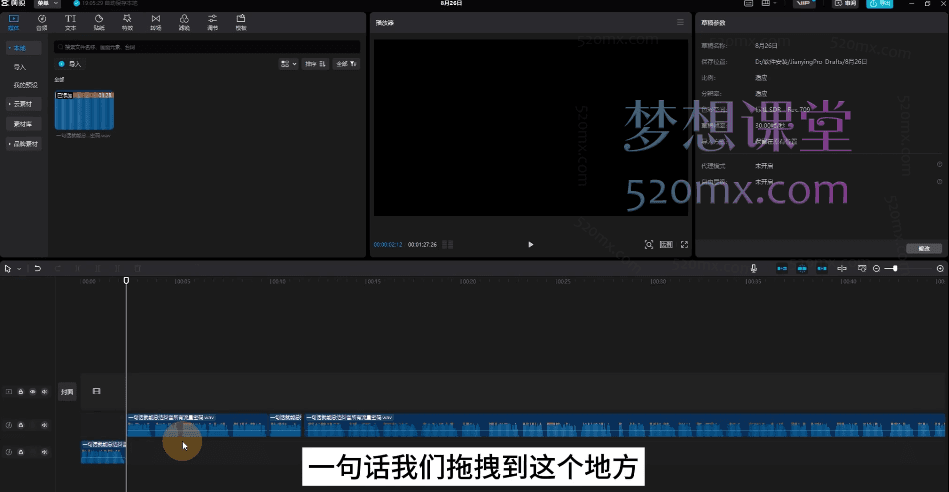Open the Templates (模板) tab

(241, 22)
